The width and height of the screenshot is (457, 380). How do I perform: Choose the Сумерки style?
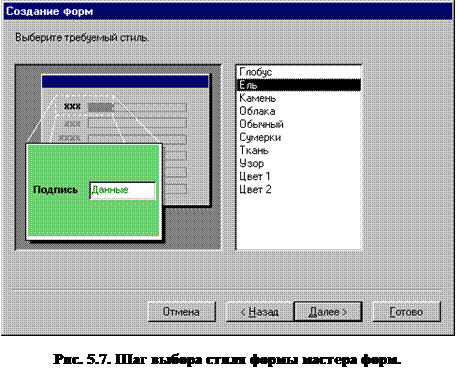[298, 137]
